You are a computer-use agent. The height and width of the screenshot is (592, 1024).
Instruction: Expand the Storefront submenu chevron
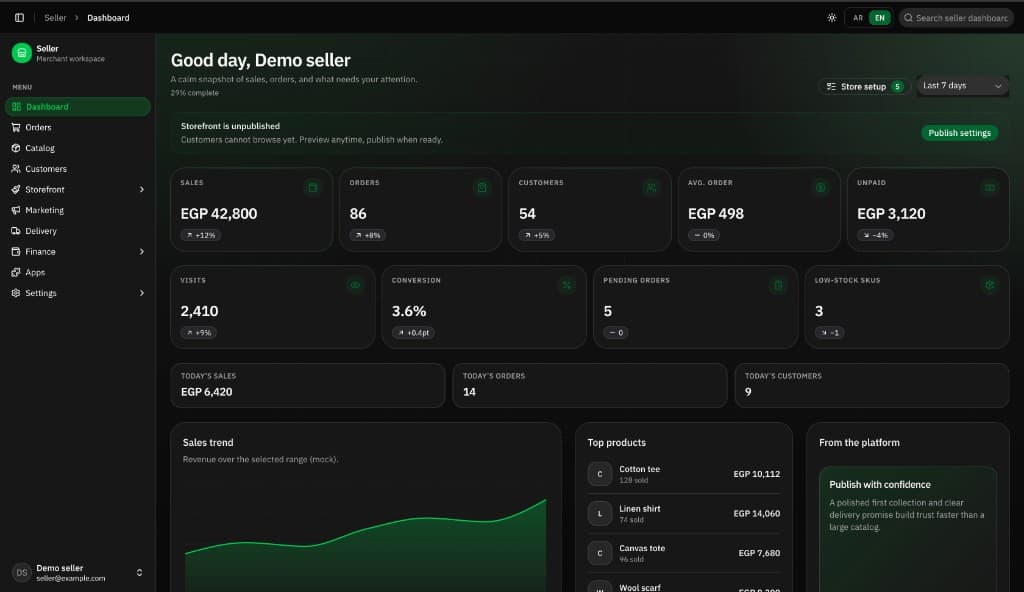tap(142, 189)
